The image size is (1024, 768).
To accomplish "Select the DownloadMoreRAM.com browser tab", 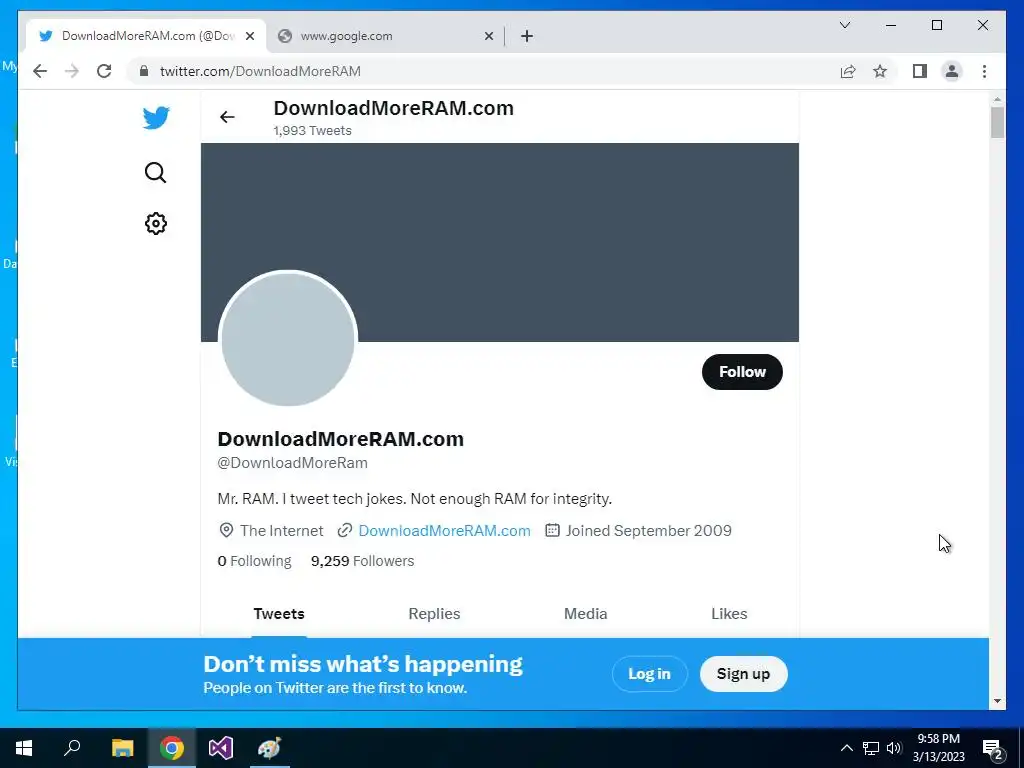I will [146, 36].
